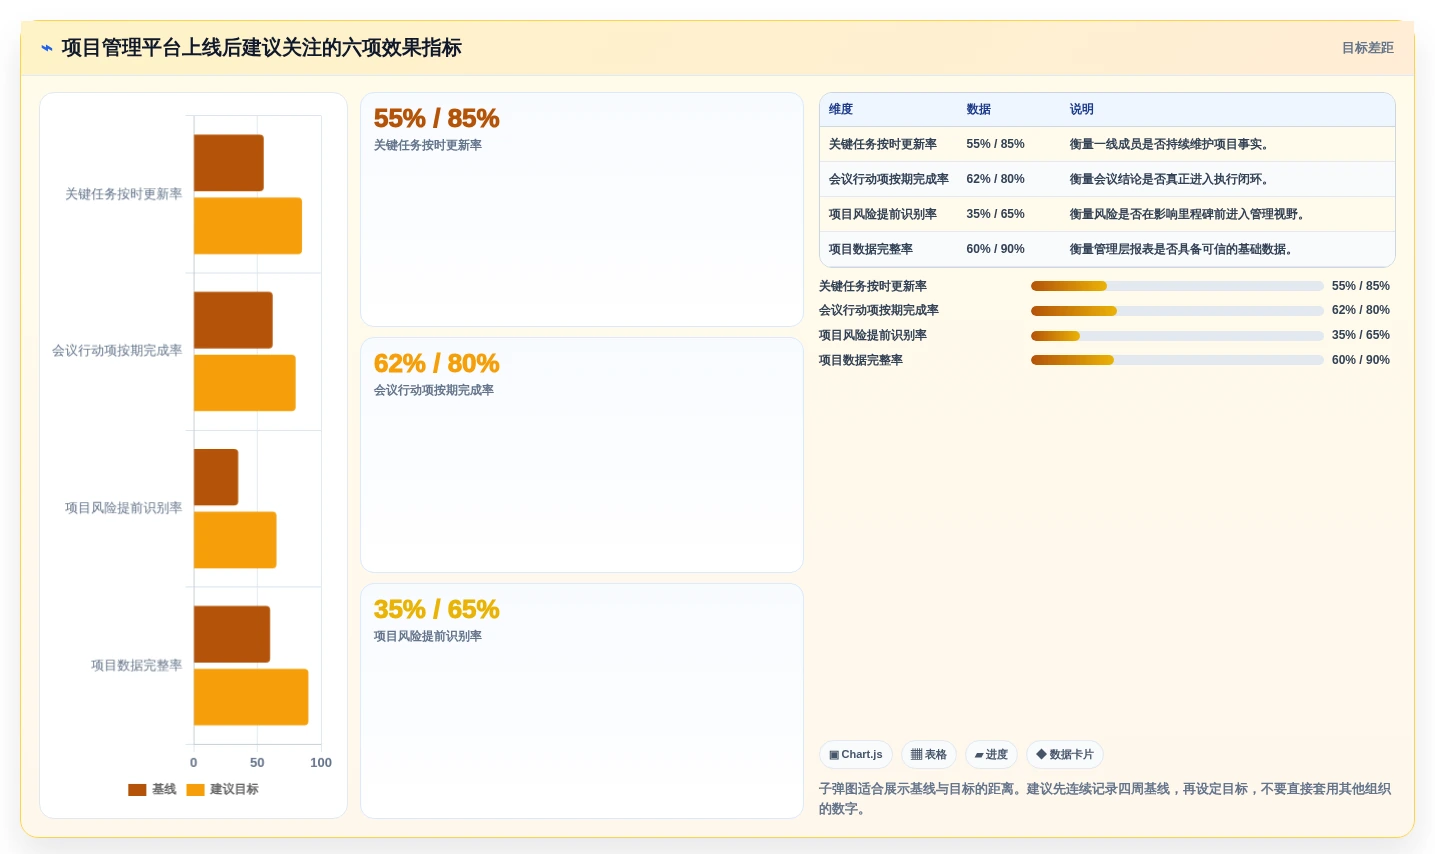Click target bar for 关键任务按时更新率 in chart

(x=248, y=226)
